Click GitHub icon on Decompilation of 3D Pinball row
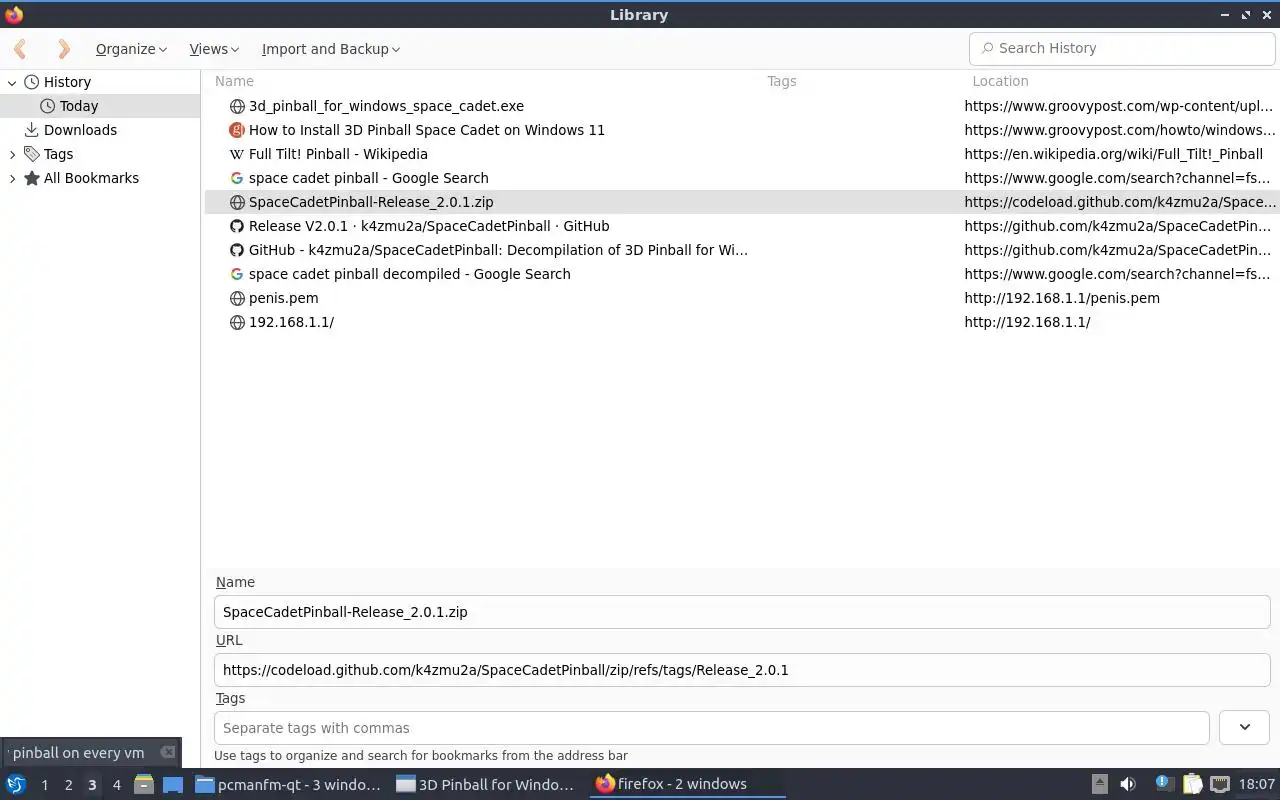 [x=237, y=250]
